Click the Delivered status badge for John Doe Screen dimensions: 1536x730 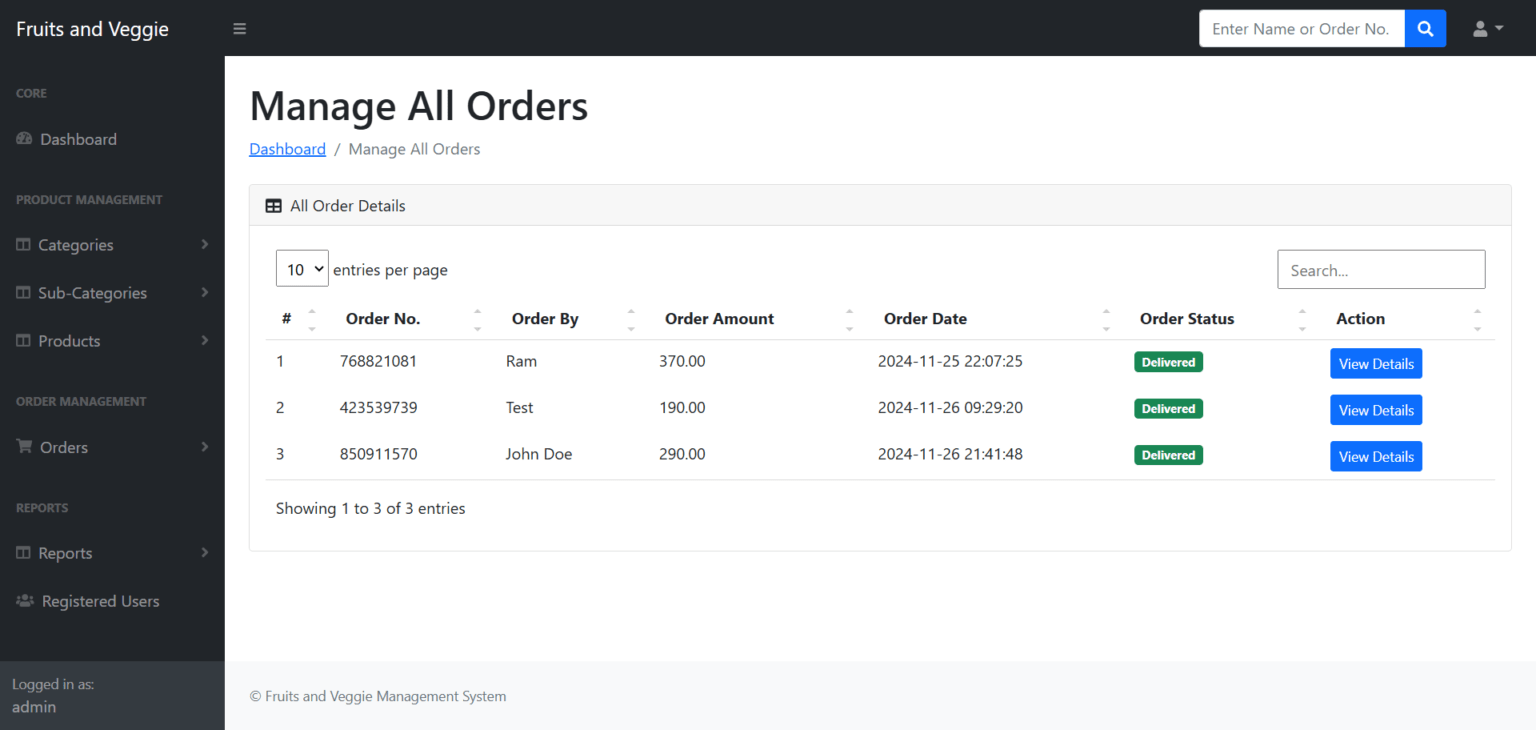click(1168, 455)
